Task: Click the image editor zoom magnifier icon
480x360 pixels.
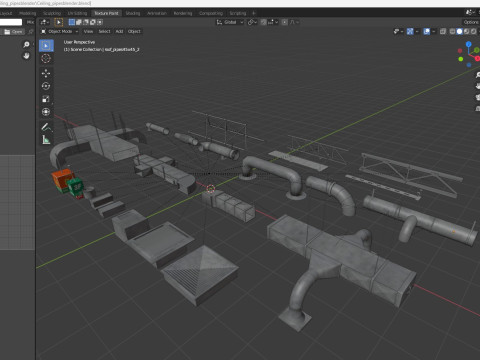Action: 26,44
